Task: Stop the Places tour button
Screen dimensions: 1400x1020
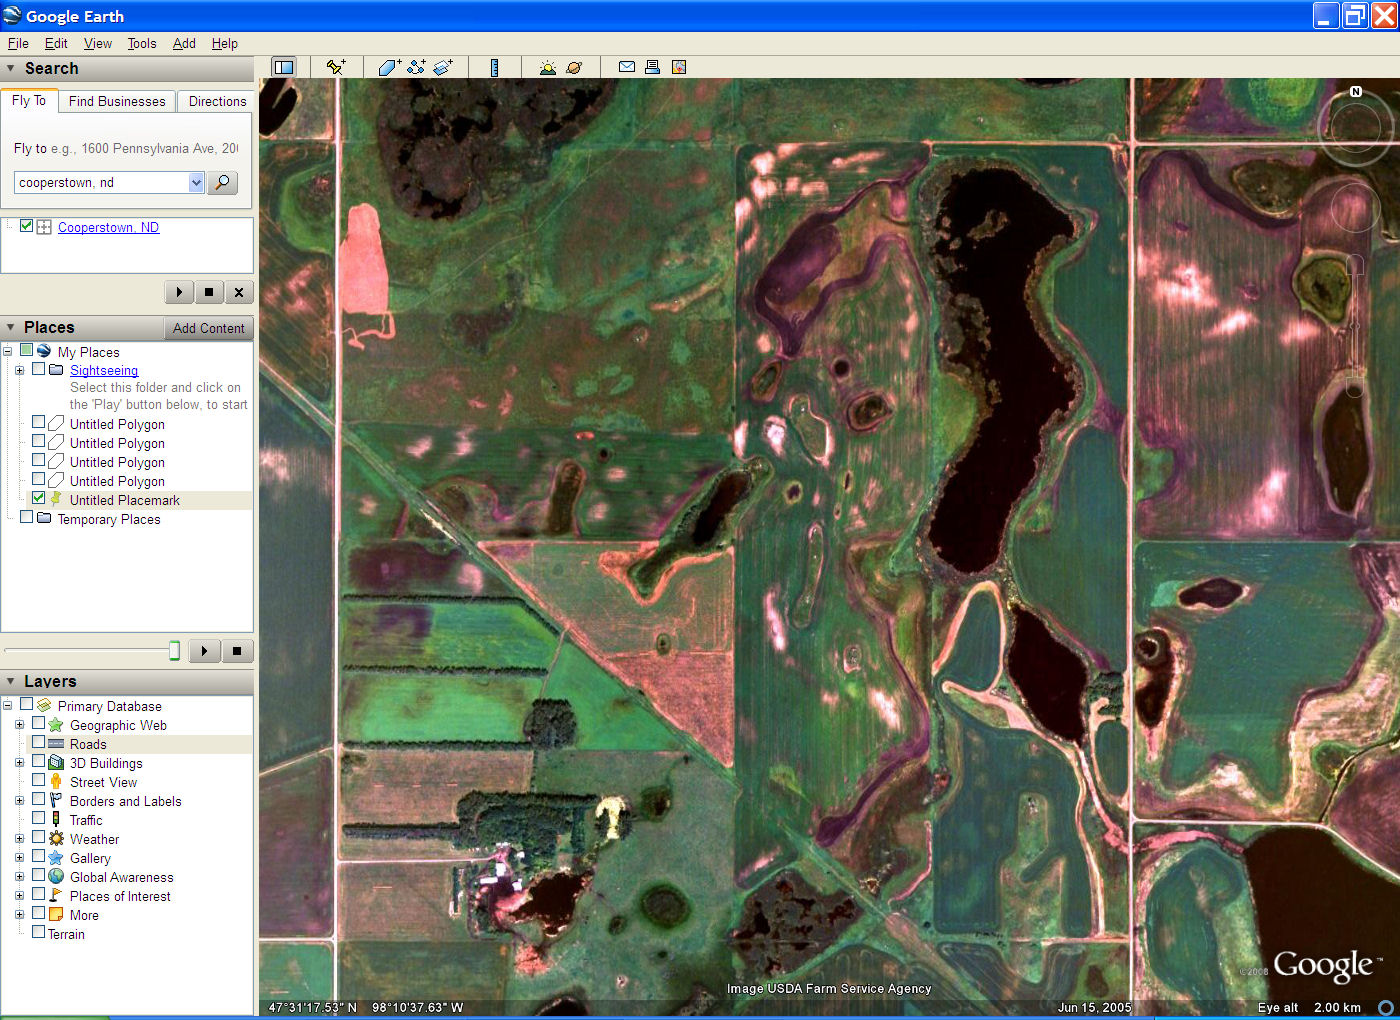Action: click(237, 651)
